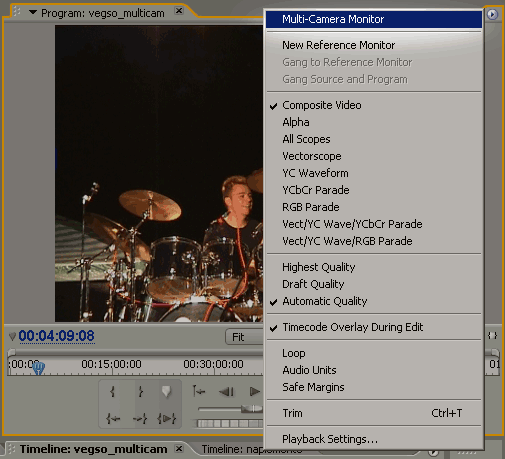This screenshot has height=459, width=505.
Task: Open the Program sequence dropdown triangle
Action: (33, 12)
